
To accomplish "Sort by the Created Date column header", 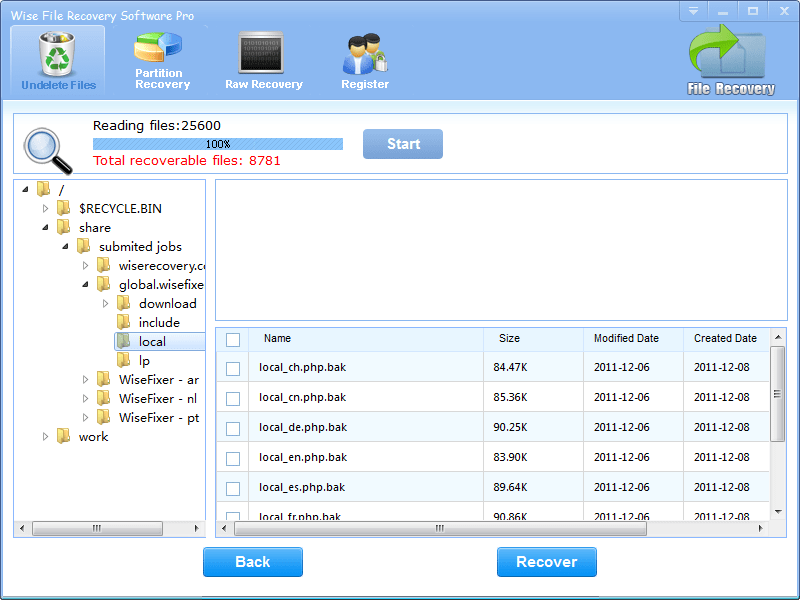I will 726,339.
